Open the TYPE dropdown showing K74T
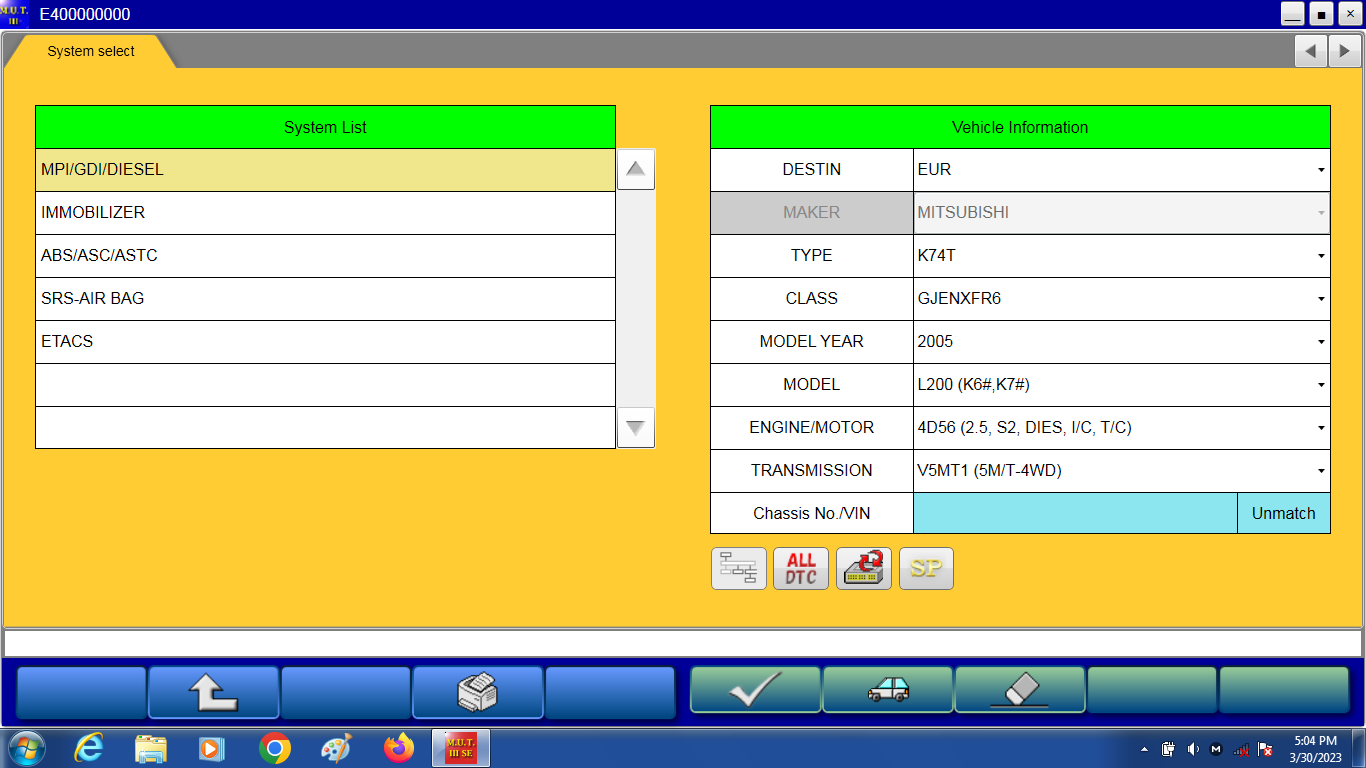Screen dimensions: 1366x768 [1121, 256]
